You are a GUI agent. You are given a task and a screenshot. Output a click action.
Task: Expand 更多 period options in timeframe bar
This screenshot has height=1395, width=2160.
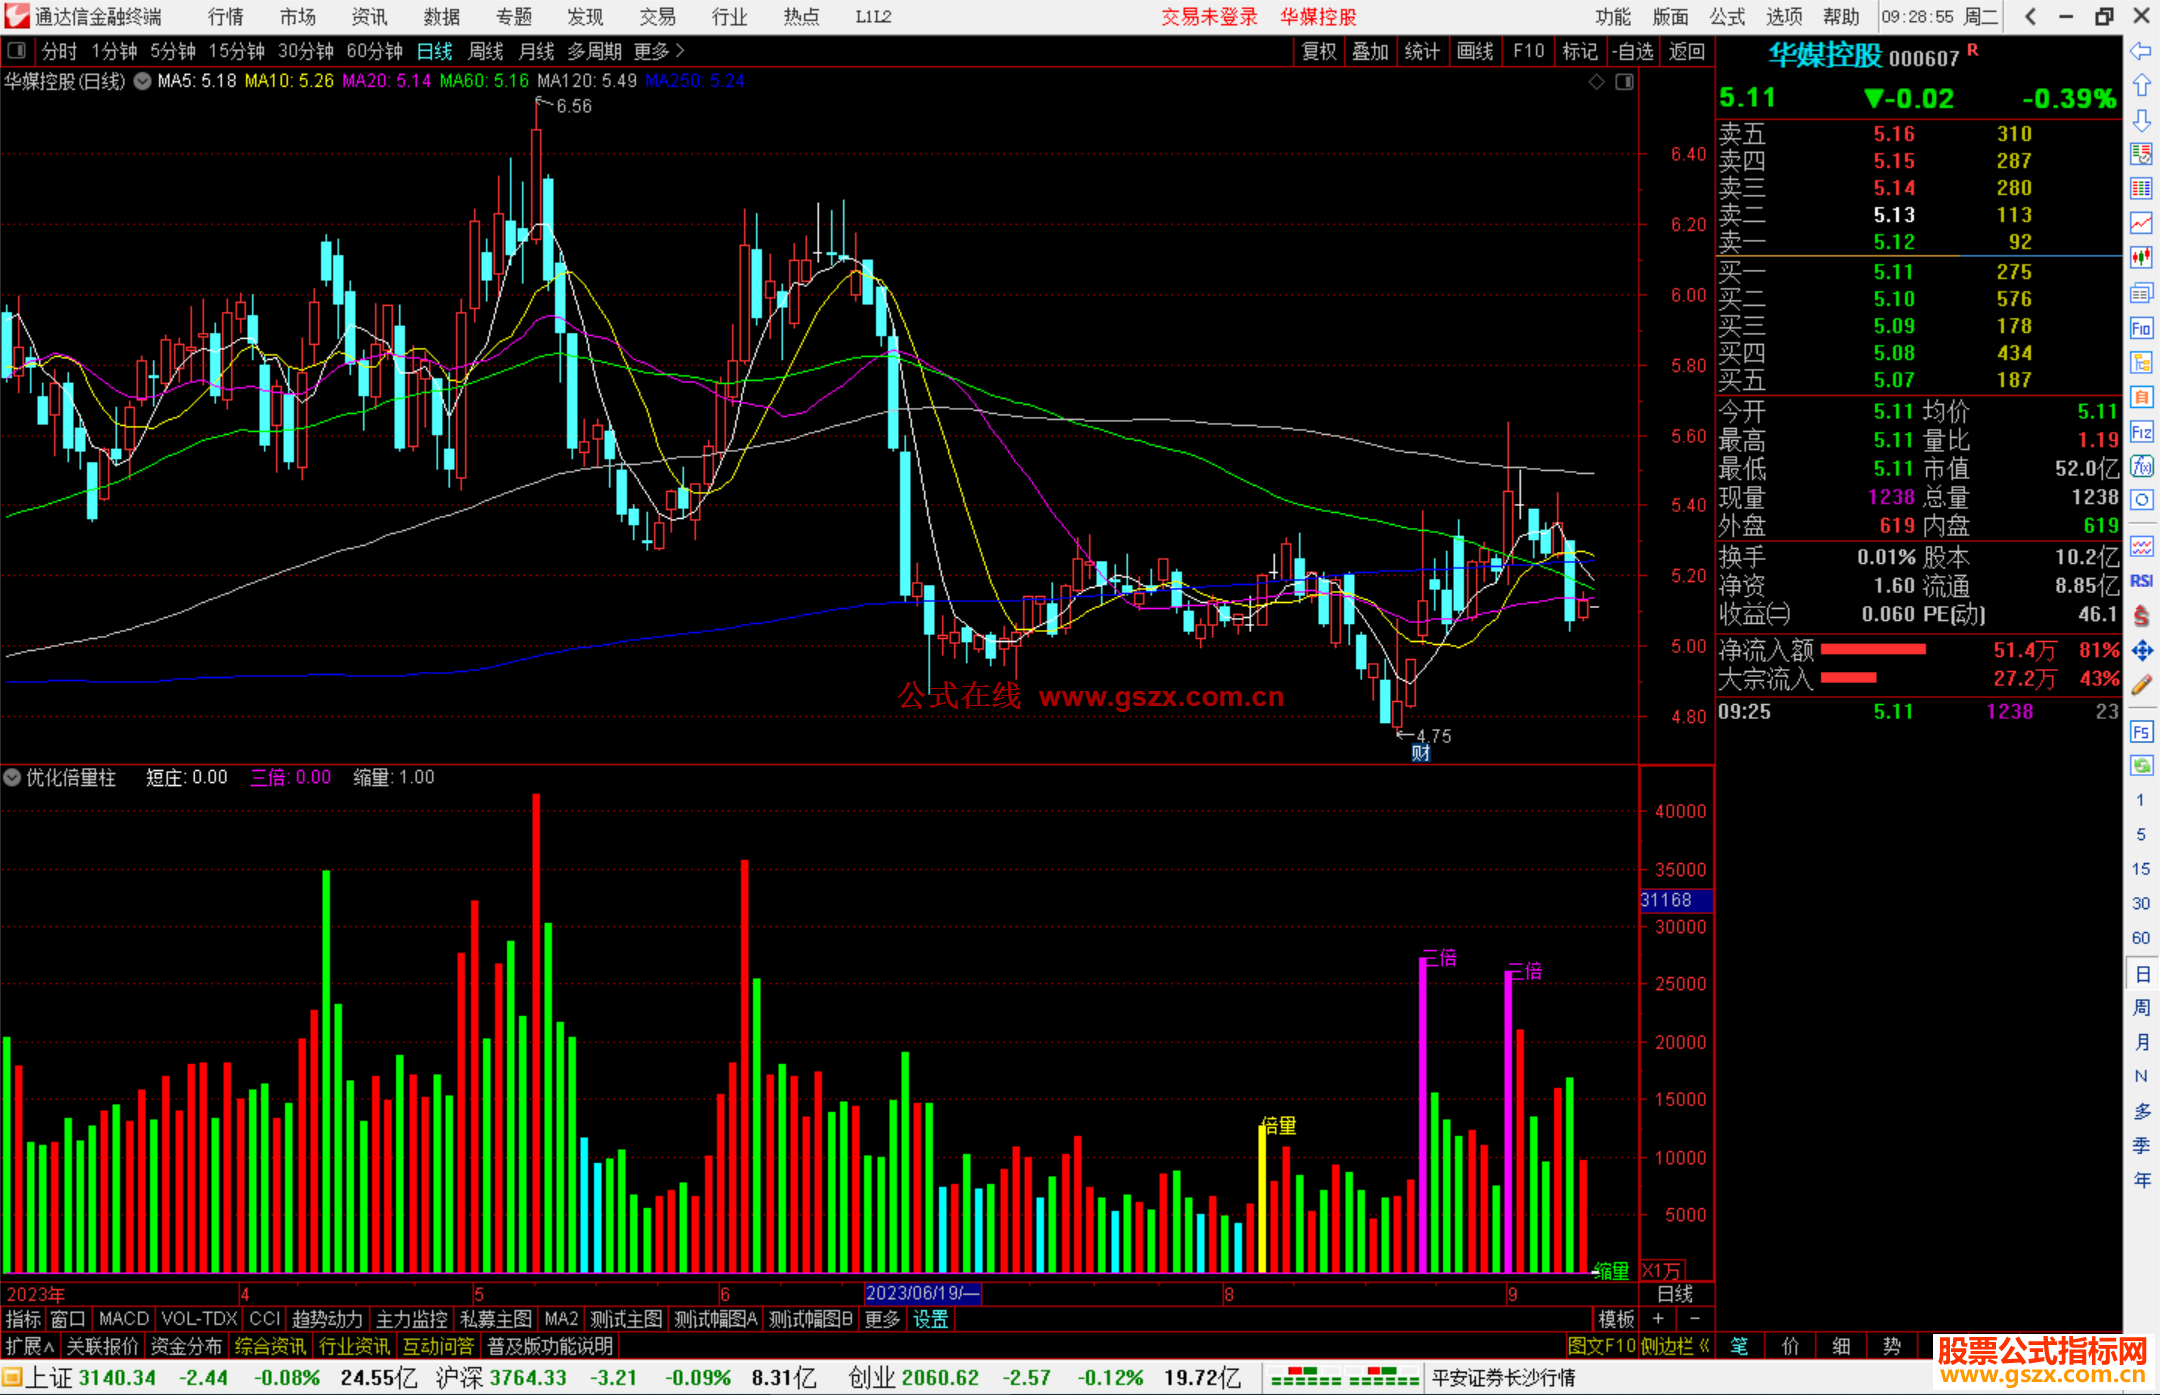659,51
